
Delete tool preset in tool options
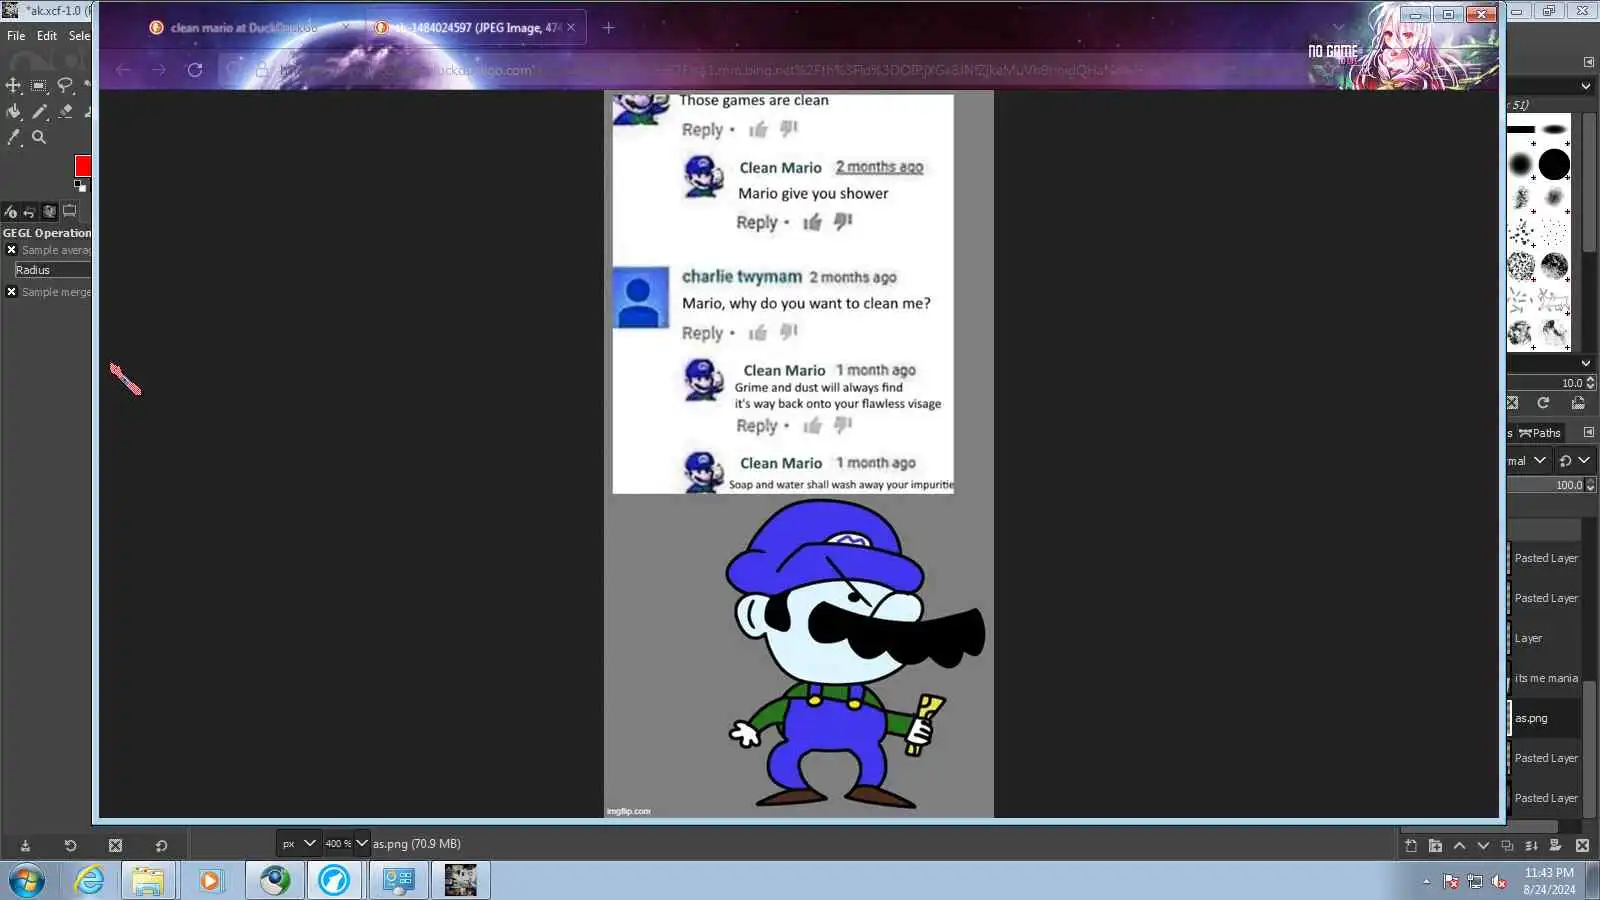(x=115, y=846)
